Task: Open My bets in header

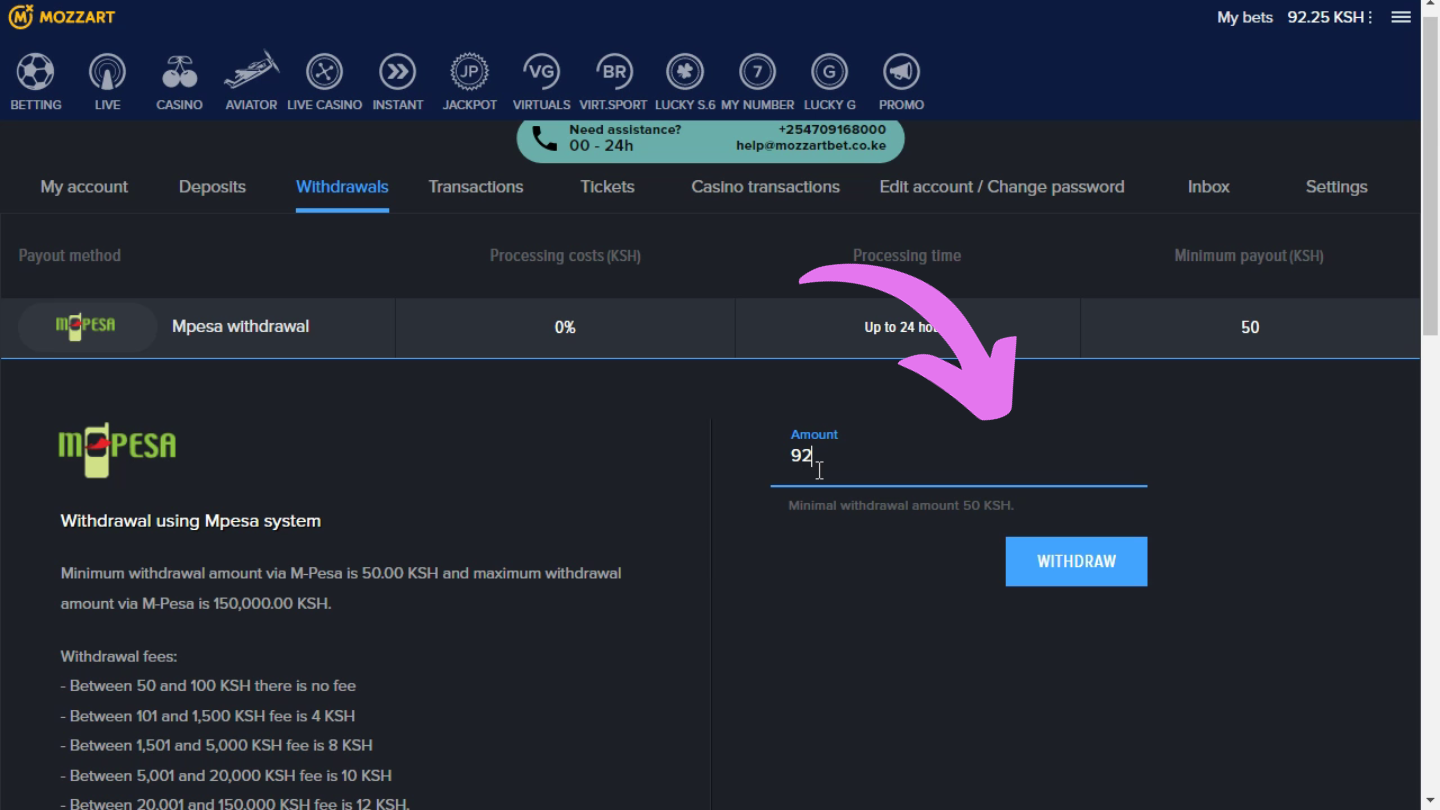Action: pos(1245,17)
